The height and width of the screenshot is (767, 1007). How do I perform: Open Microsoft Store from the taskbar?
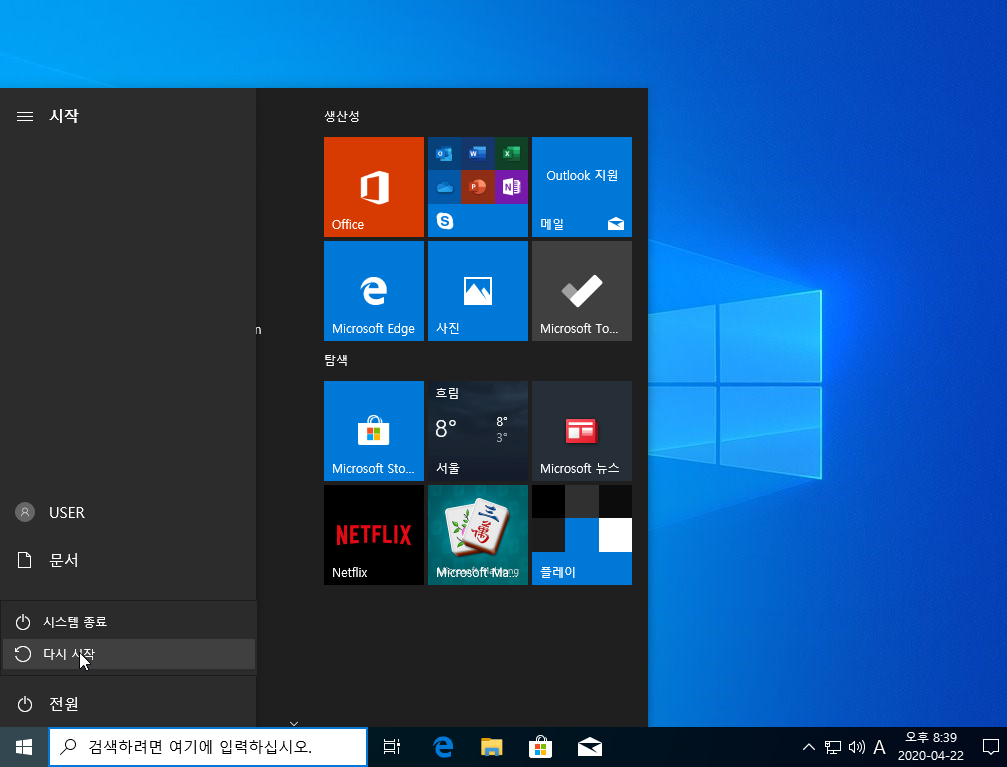pyautogui.click(x=540, y=747)
